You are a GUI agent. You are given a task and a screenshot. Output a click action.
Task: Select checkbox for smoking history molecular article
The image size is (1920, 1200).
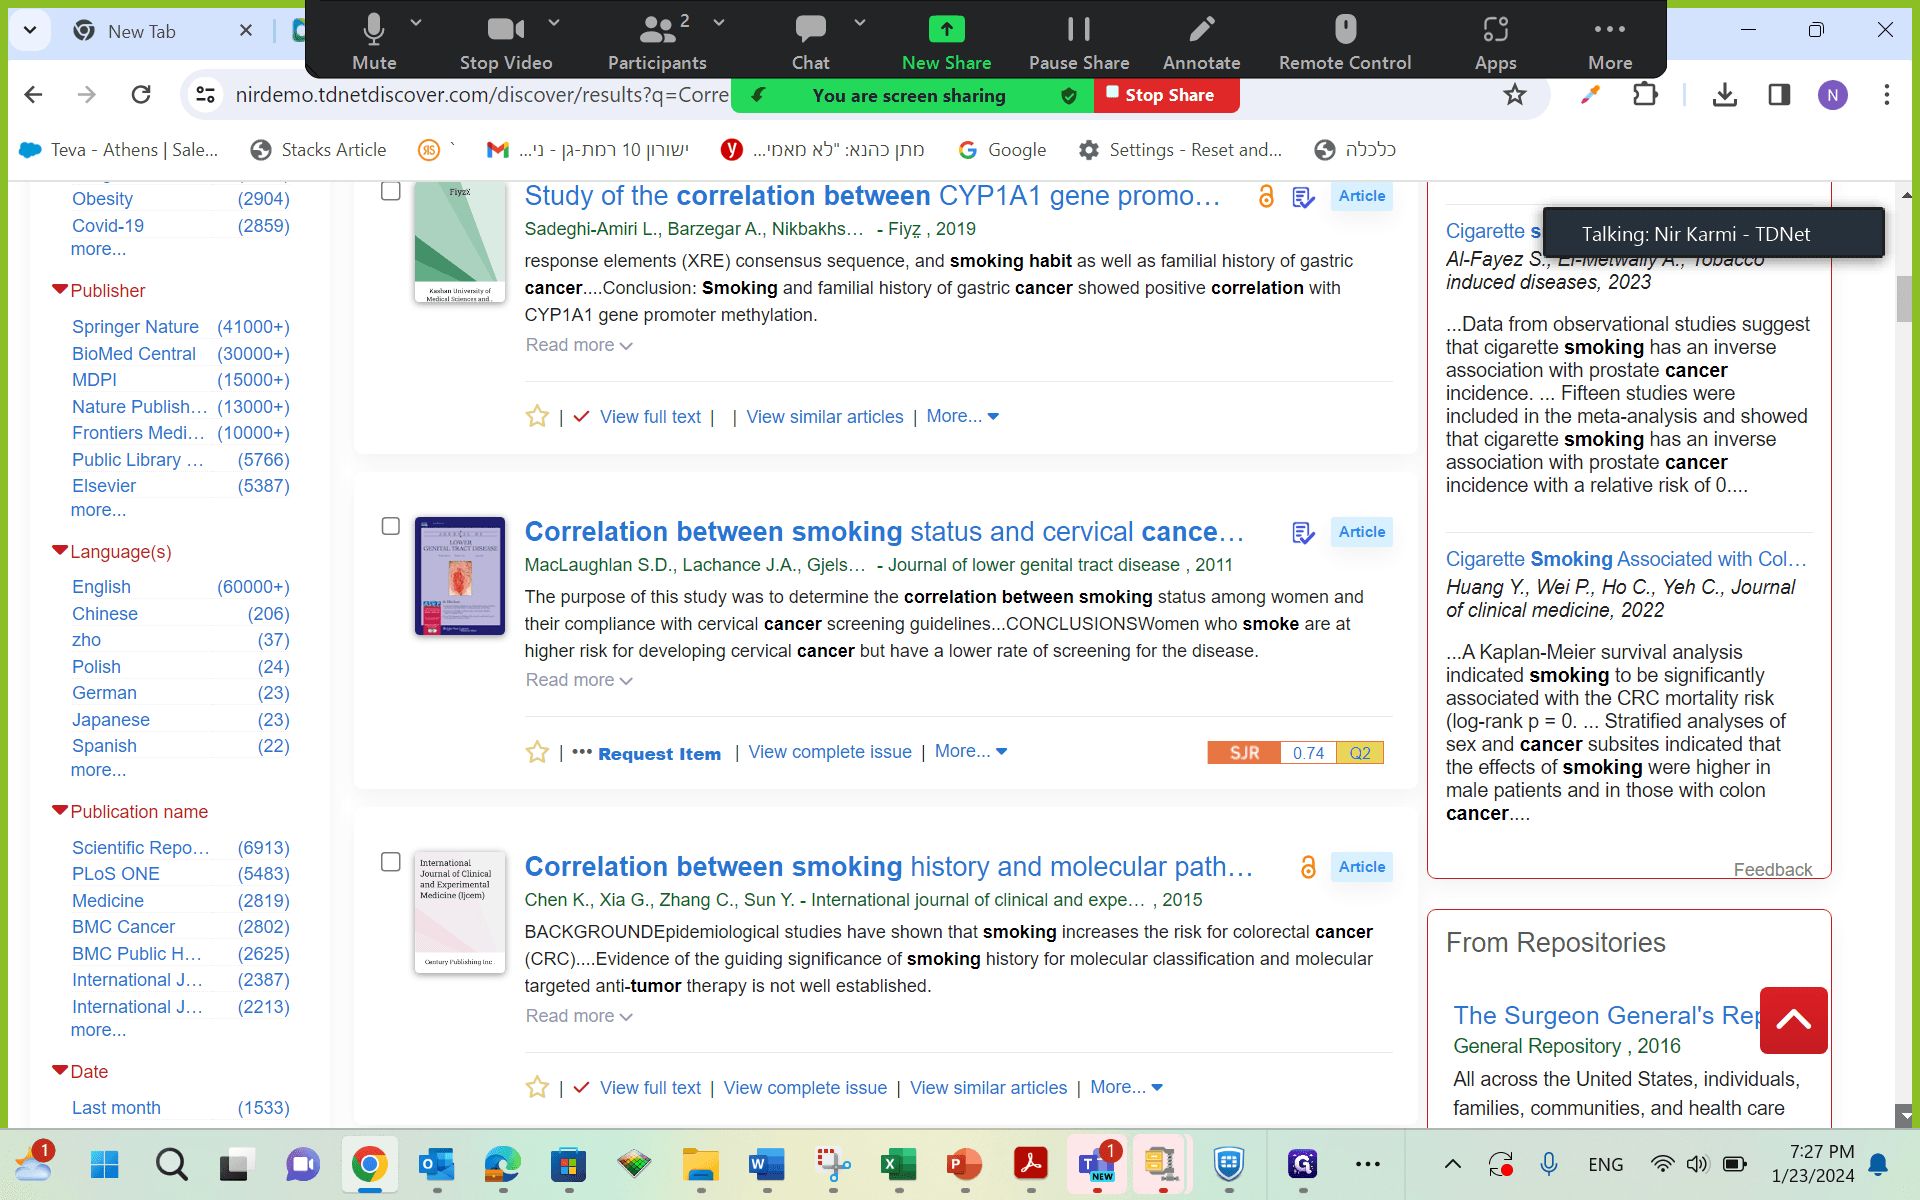tap(391, 862)
